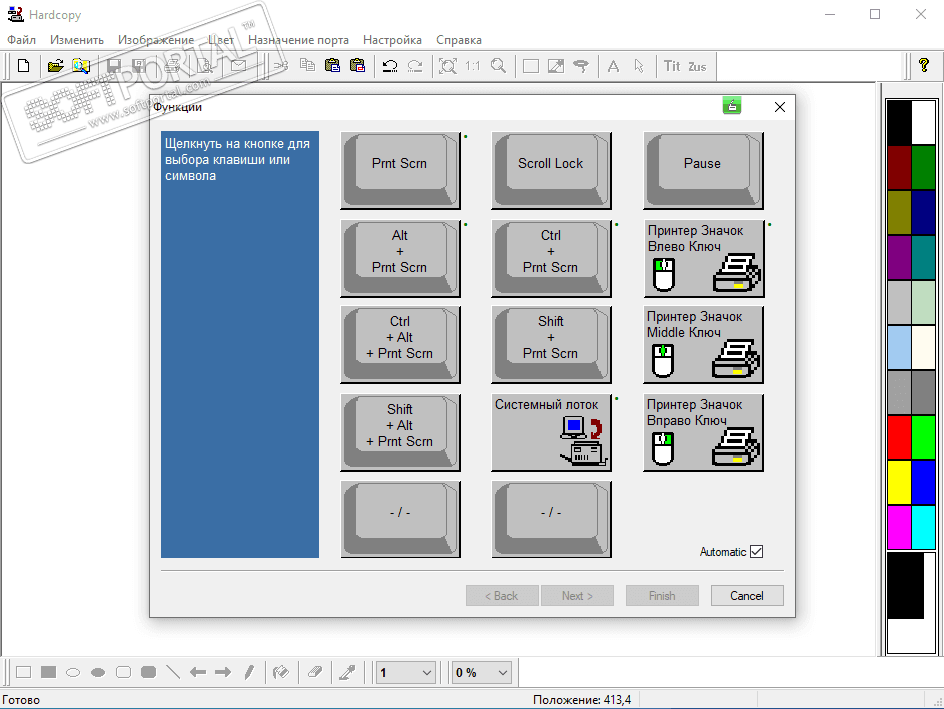Click the Help question mark icon
944x709 pixels.
[924, 66]
